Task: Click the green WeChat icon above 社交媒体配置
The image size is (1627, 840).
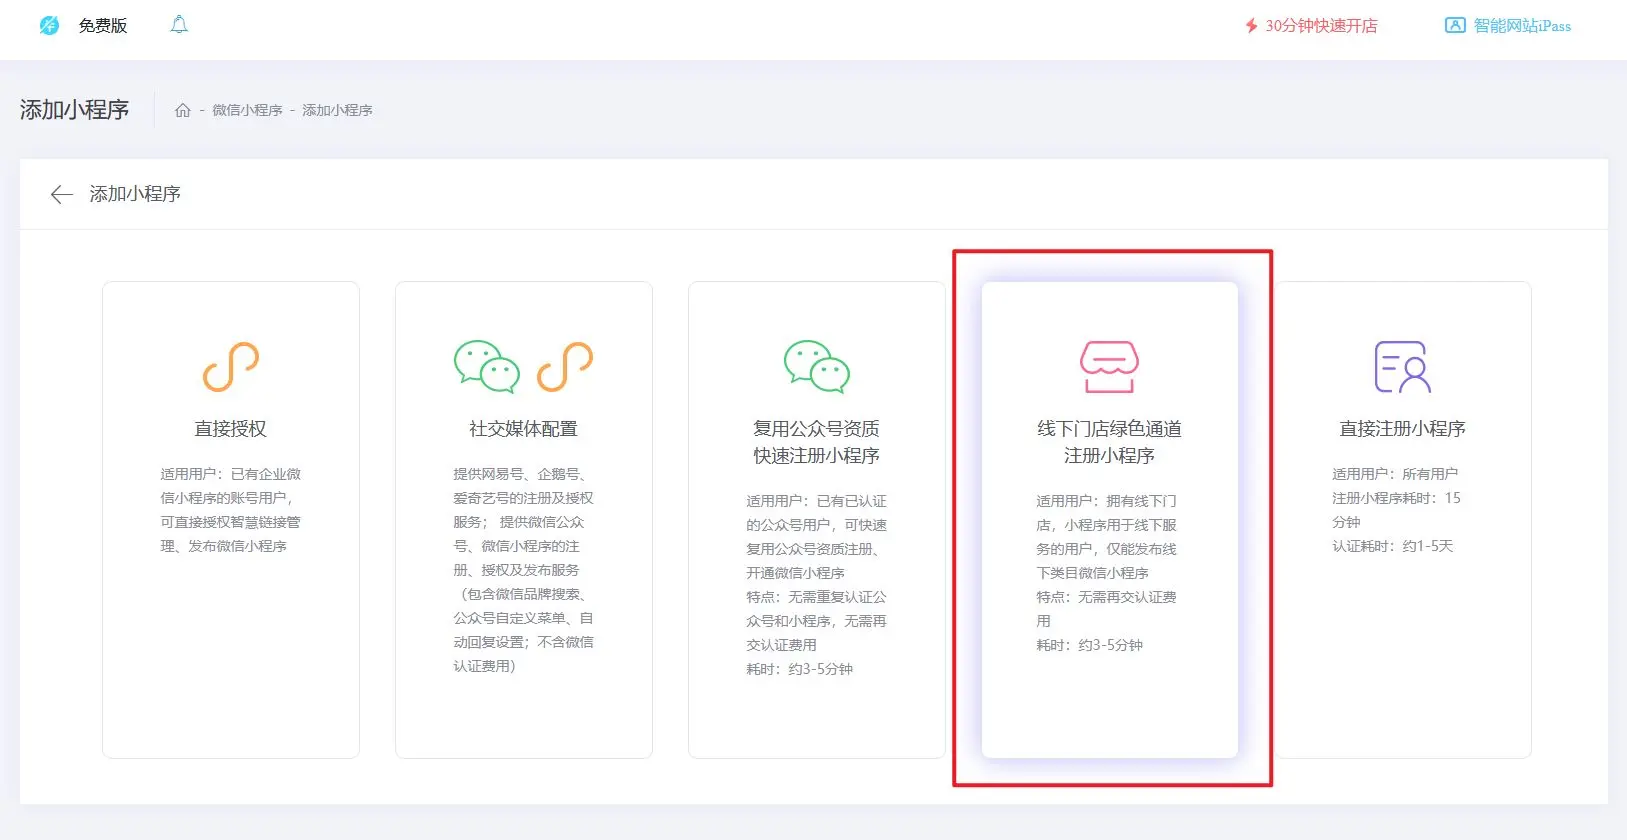Action: (487, 367)
